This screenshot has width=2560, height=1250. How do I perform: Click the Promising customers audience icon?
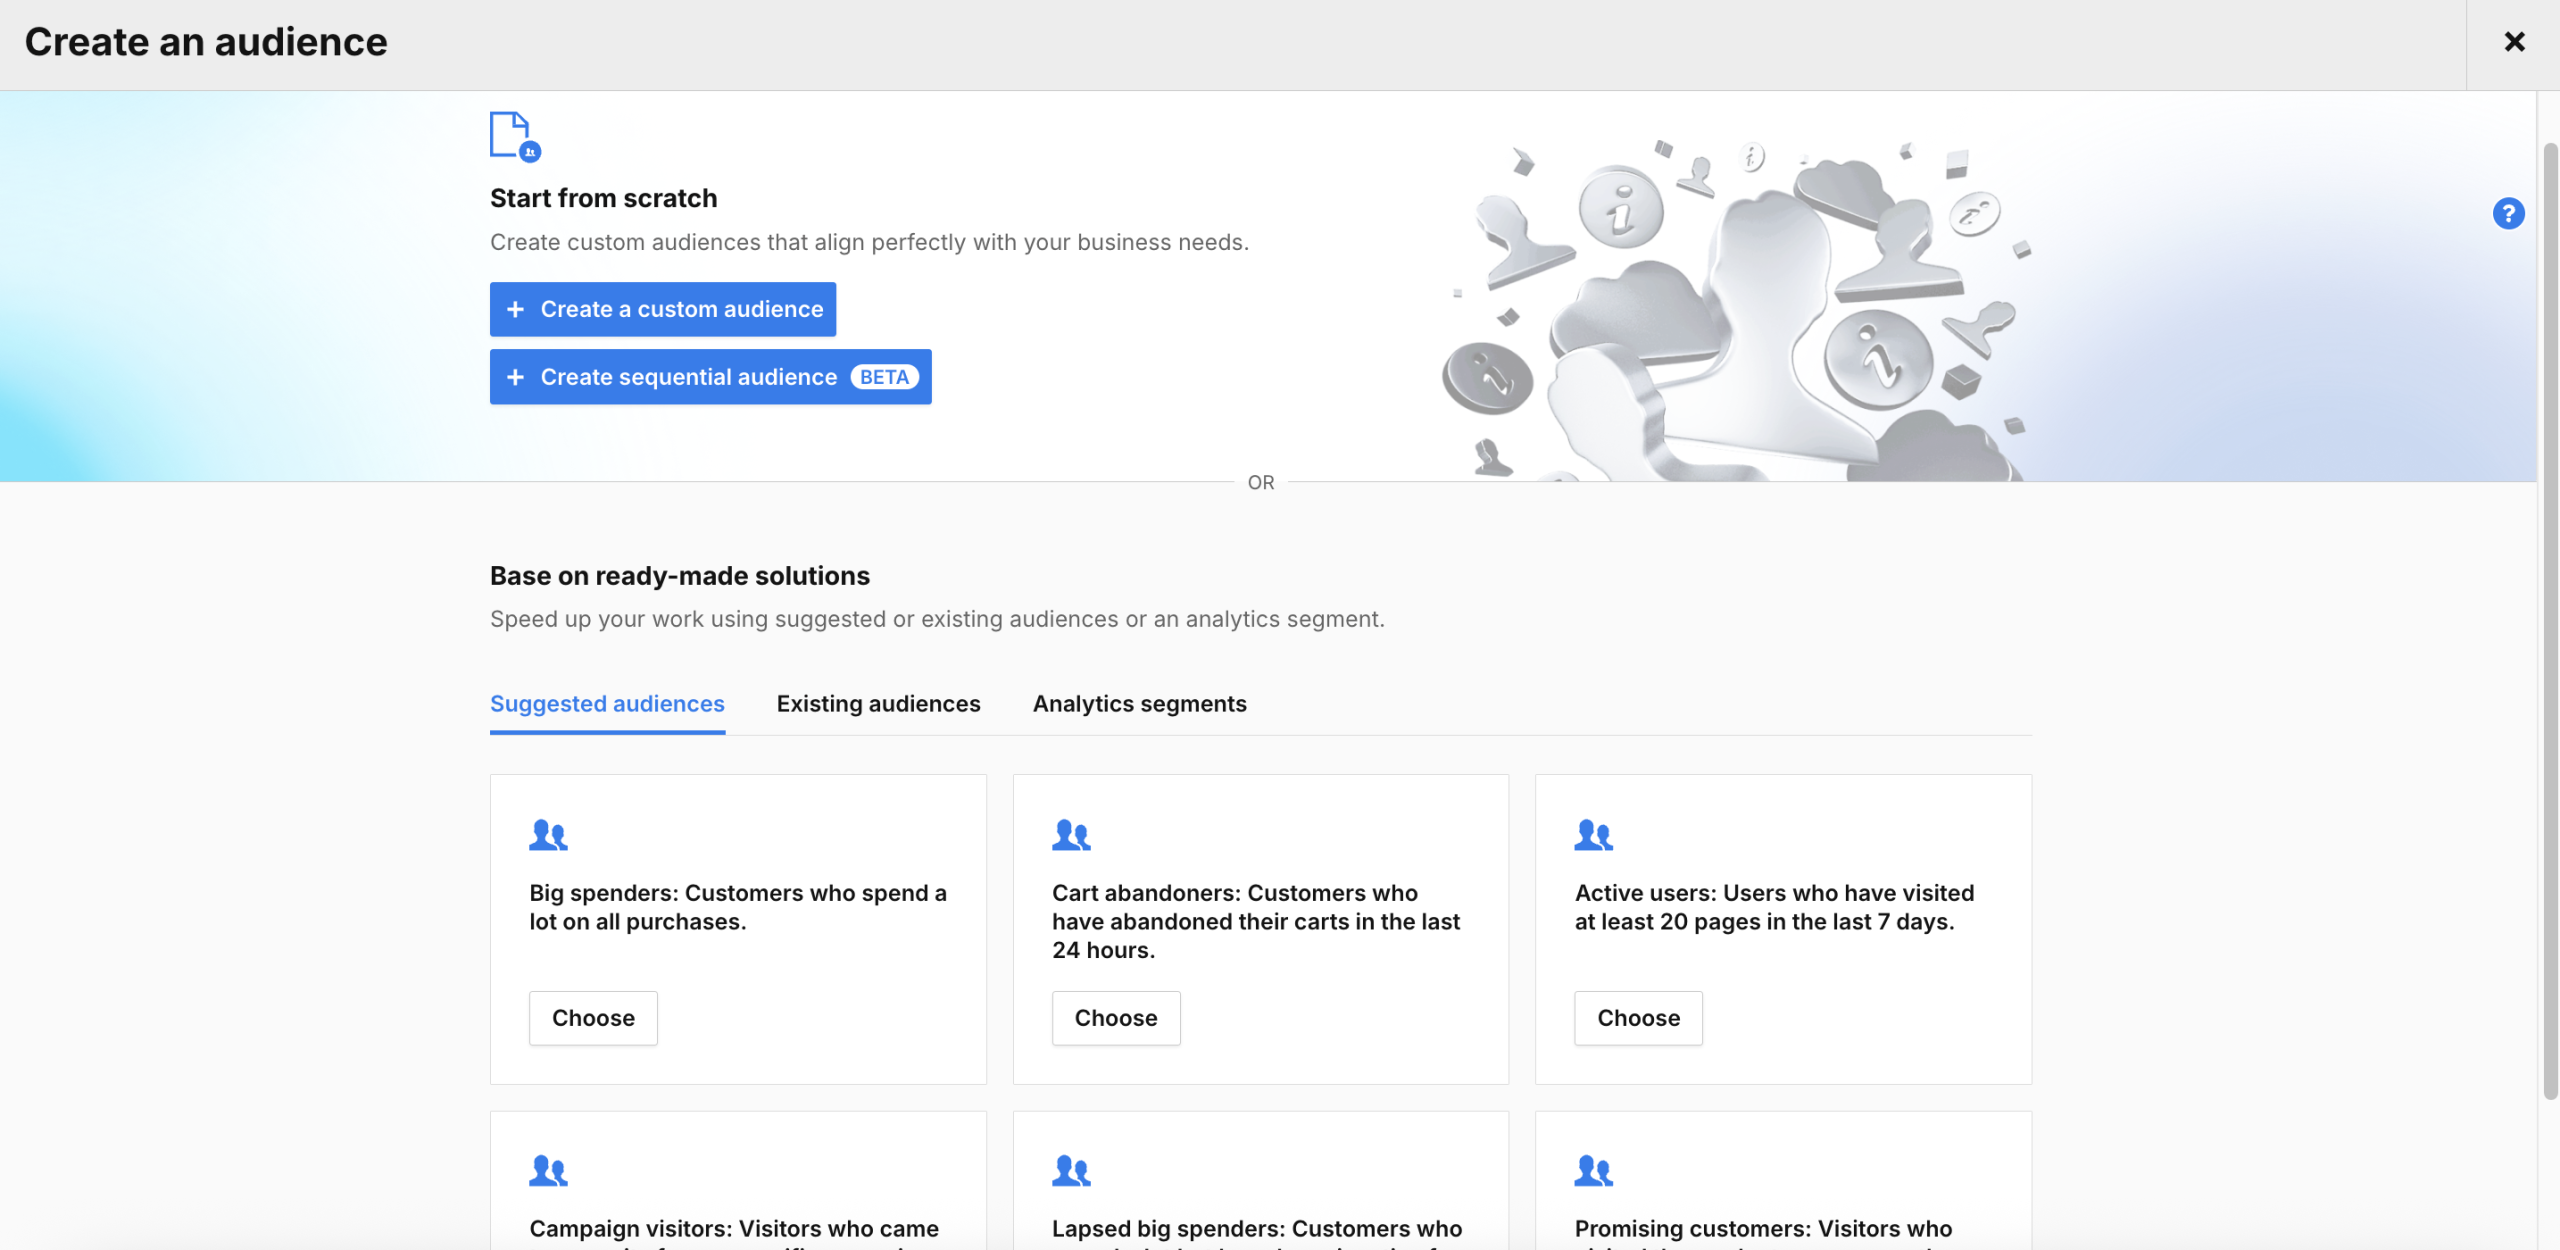click(x=1592, y=1170)
